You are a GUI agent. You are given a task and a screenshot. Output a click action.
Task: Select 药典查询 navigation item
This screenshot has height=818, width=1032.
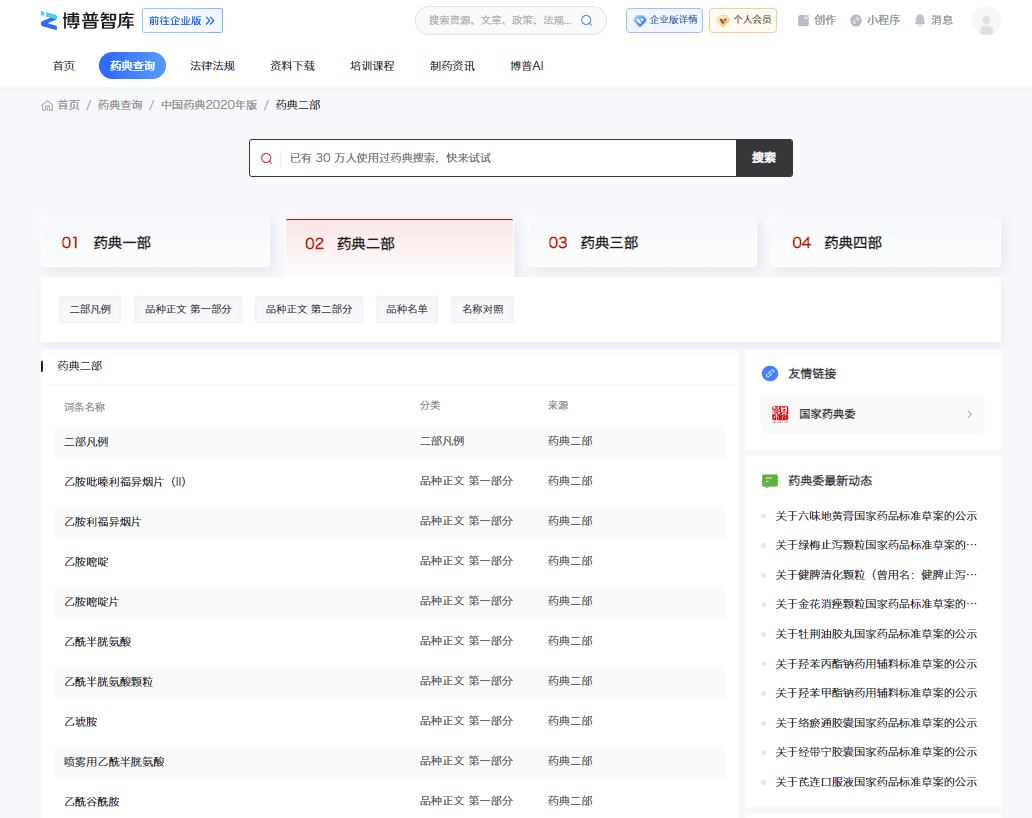pyautogui.click(x=132, y=66)
